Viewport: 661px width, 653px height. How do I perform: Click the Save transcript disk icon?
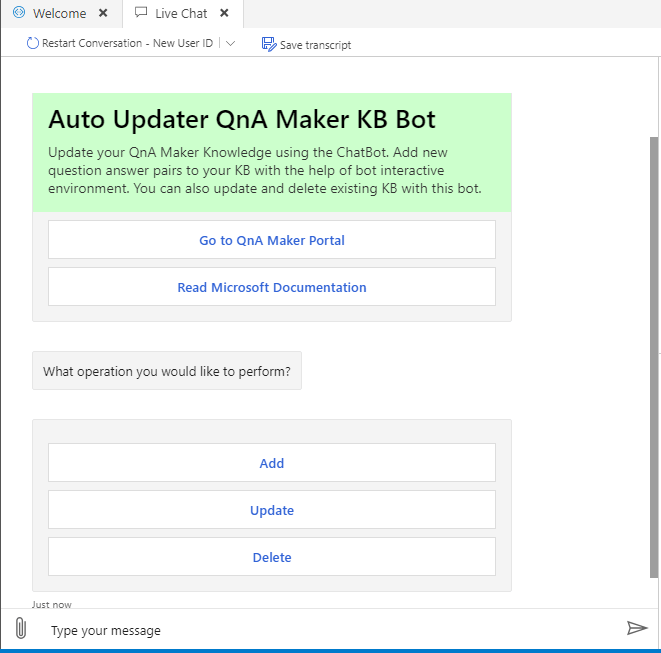pos(269,44)
